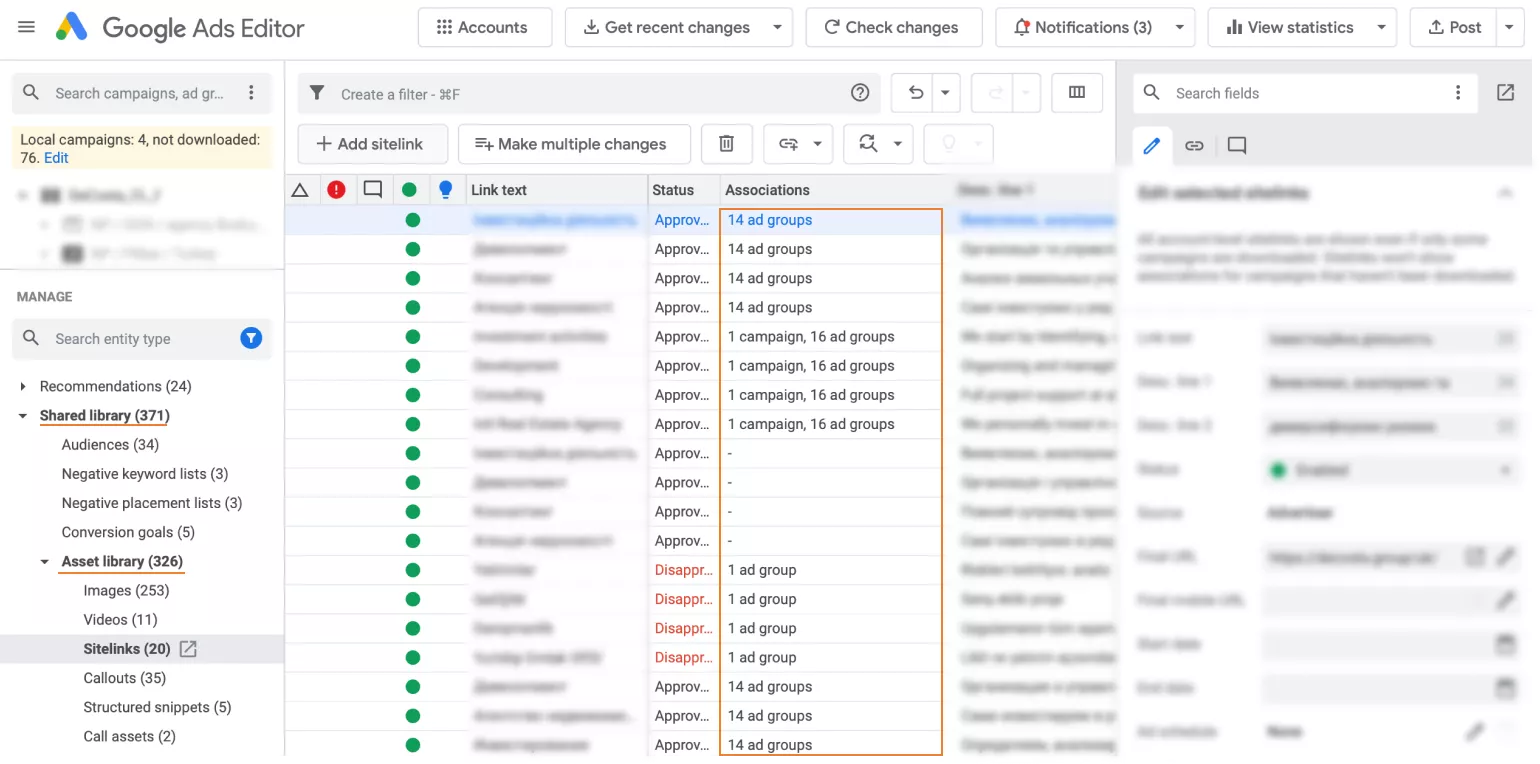The height and width of the screenshot is (764, 1540).
Task: Select Images (253)
Action: 126,590
